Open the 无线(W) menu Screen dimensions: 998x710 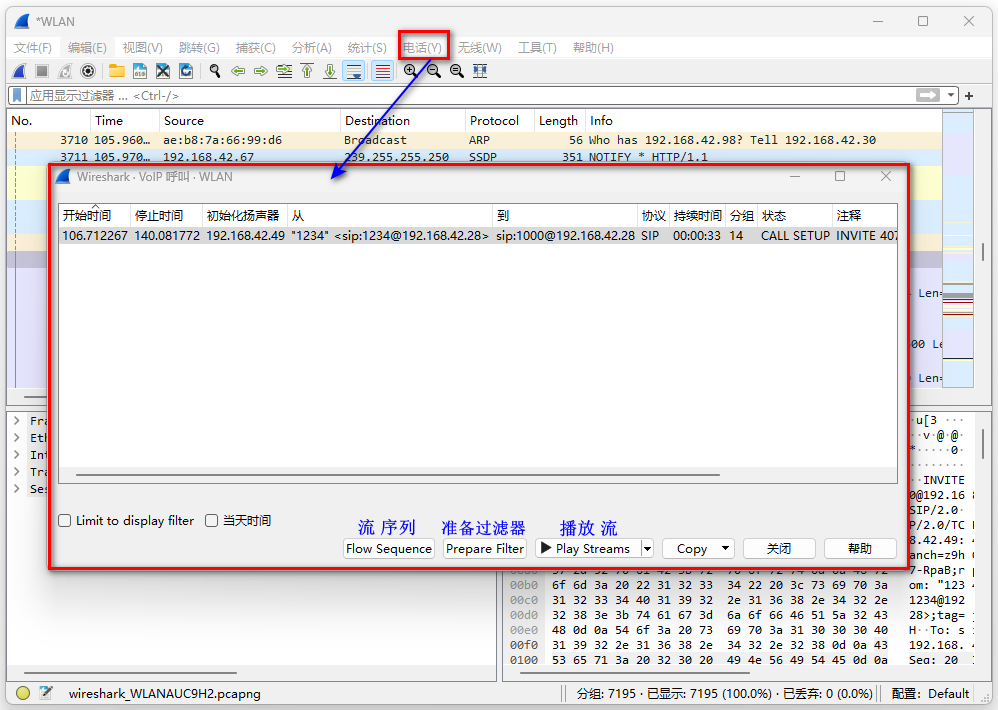(479, 48)
